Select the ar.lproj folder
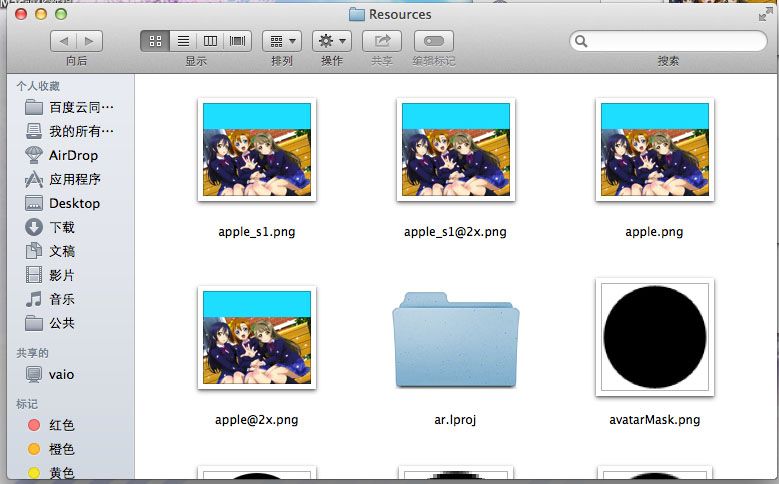This screenshot has height=484, width=779. 455,339
